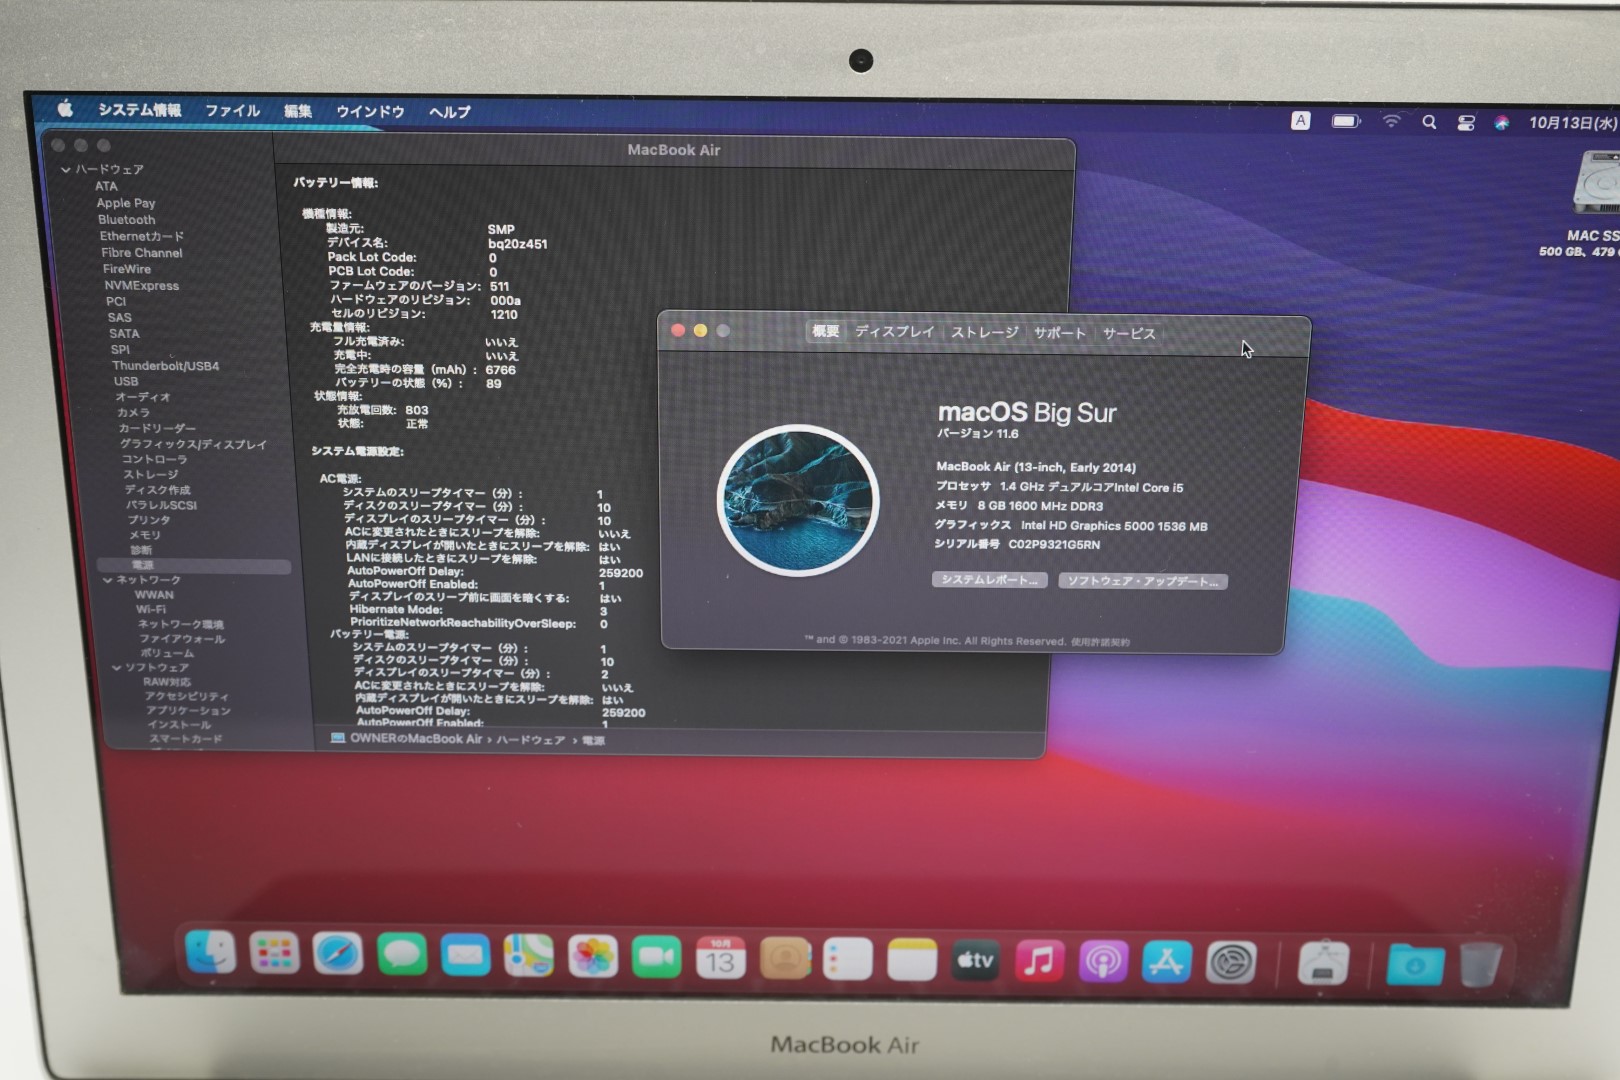Click システムレポート button
Screen dimensions: 1620x1080
pos(989,580)
